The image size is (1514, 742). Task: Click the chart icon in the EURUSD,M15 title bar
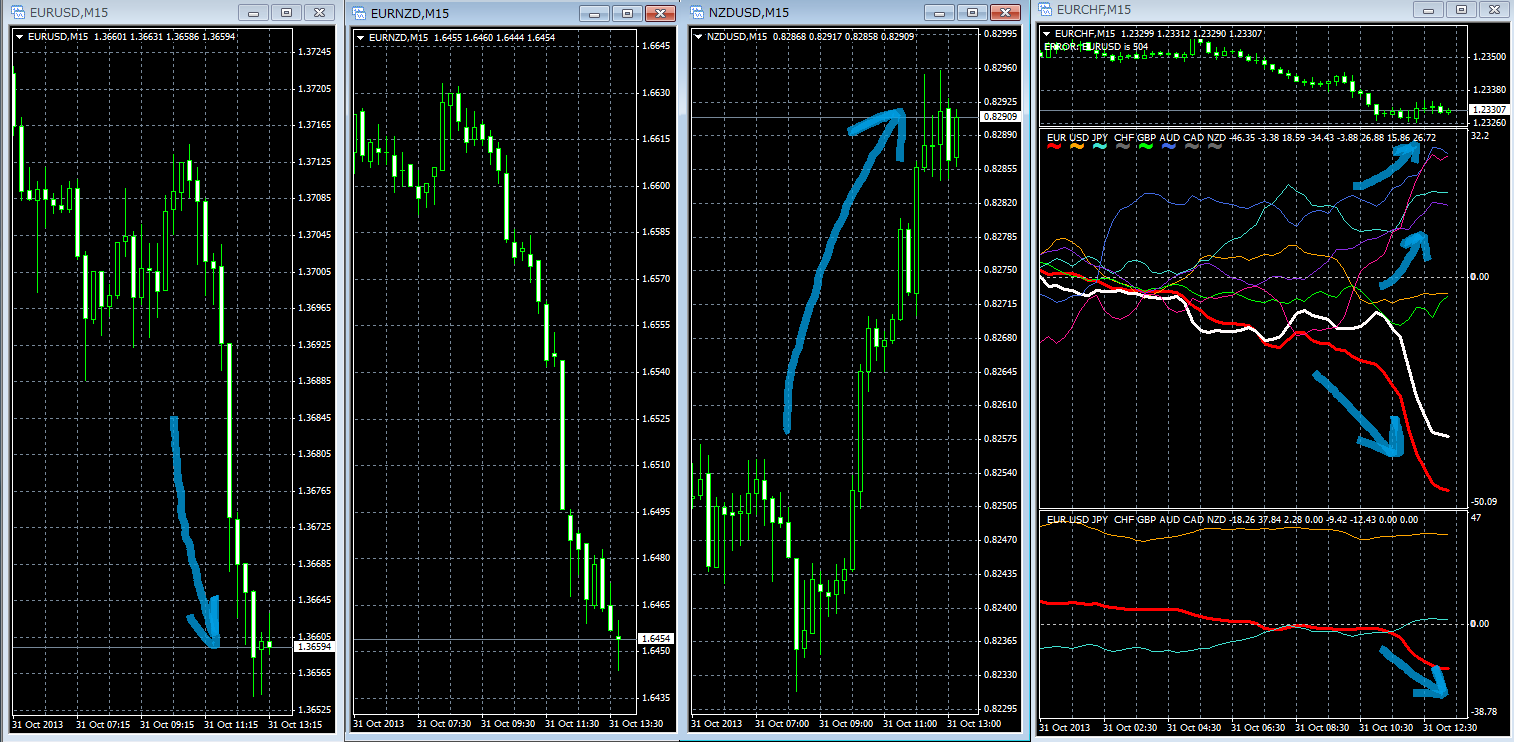tap(18, 12)
